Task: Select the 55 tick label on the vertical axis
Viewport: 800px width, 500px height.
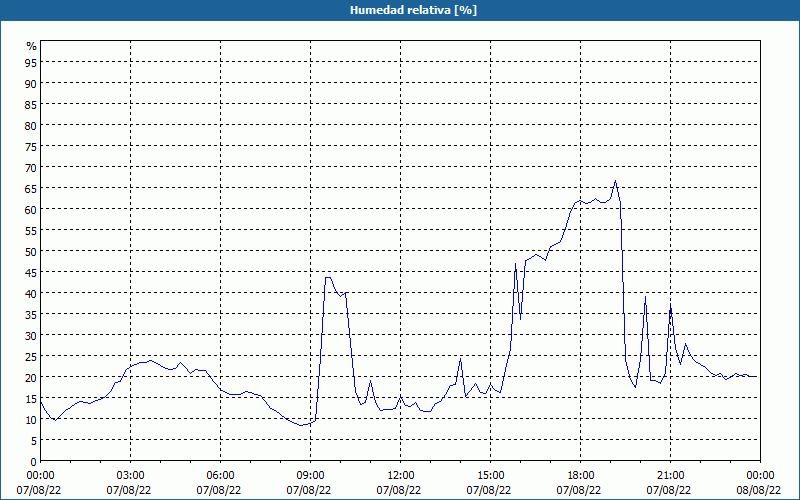Action: pos(31,231)
